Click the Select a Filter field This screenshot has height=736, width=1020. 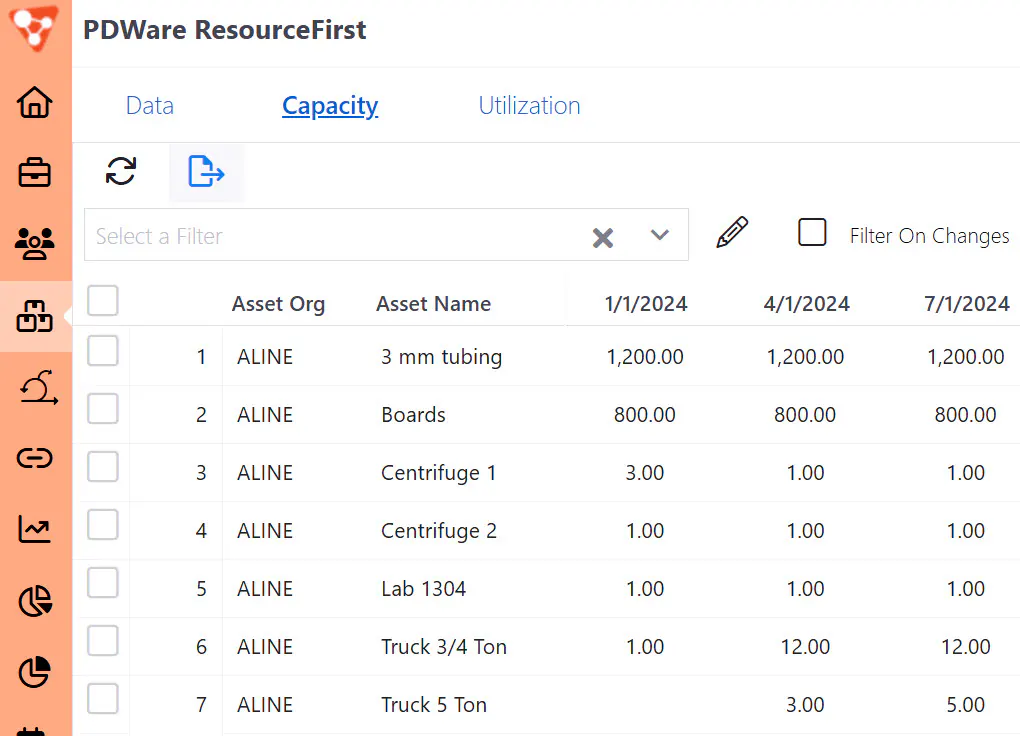coord(386,235)
